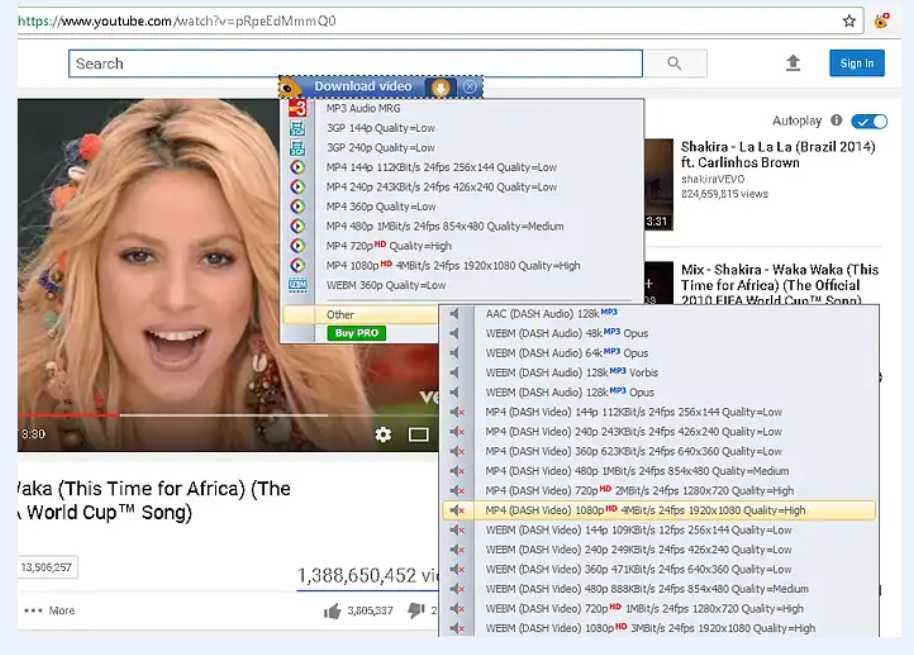Click muted icon beside WEBM DASH 1080p
Viewport: 914px width, 655px height.
click(457, 628)
